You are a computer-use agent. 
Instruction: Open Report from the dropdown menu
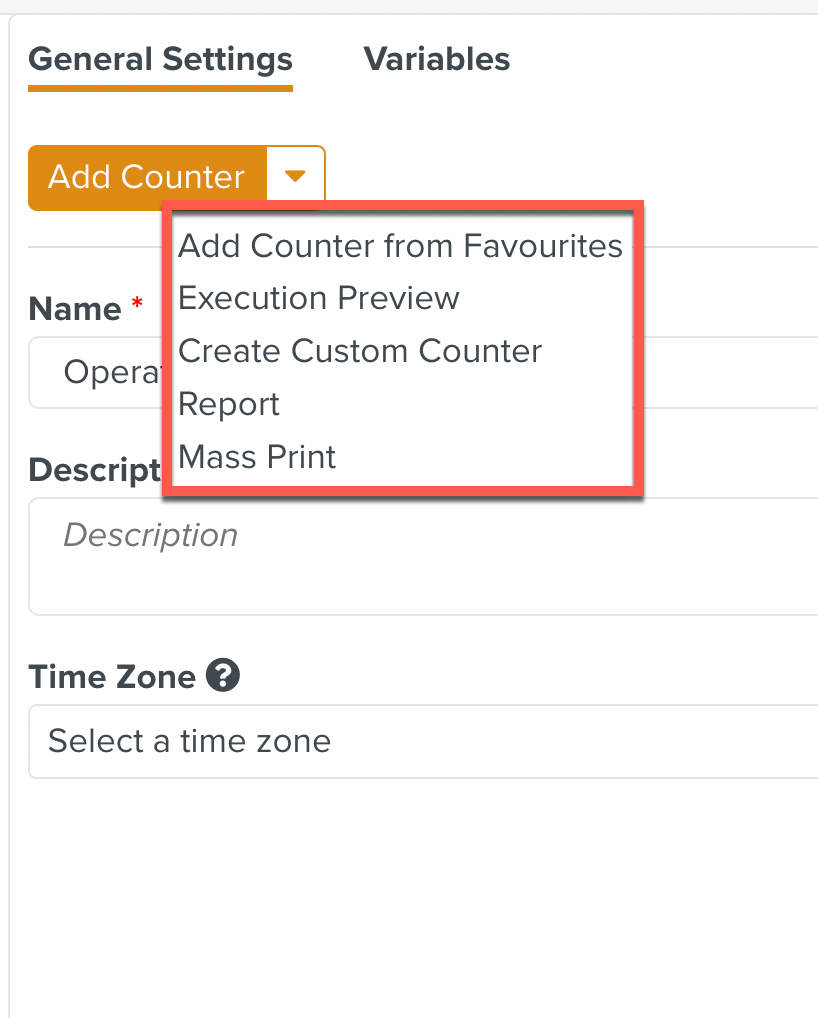pos(229,404)
